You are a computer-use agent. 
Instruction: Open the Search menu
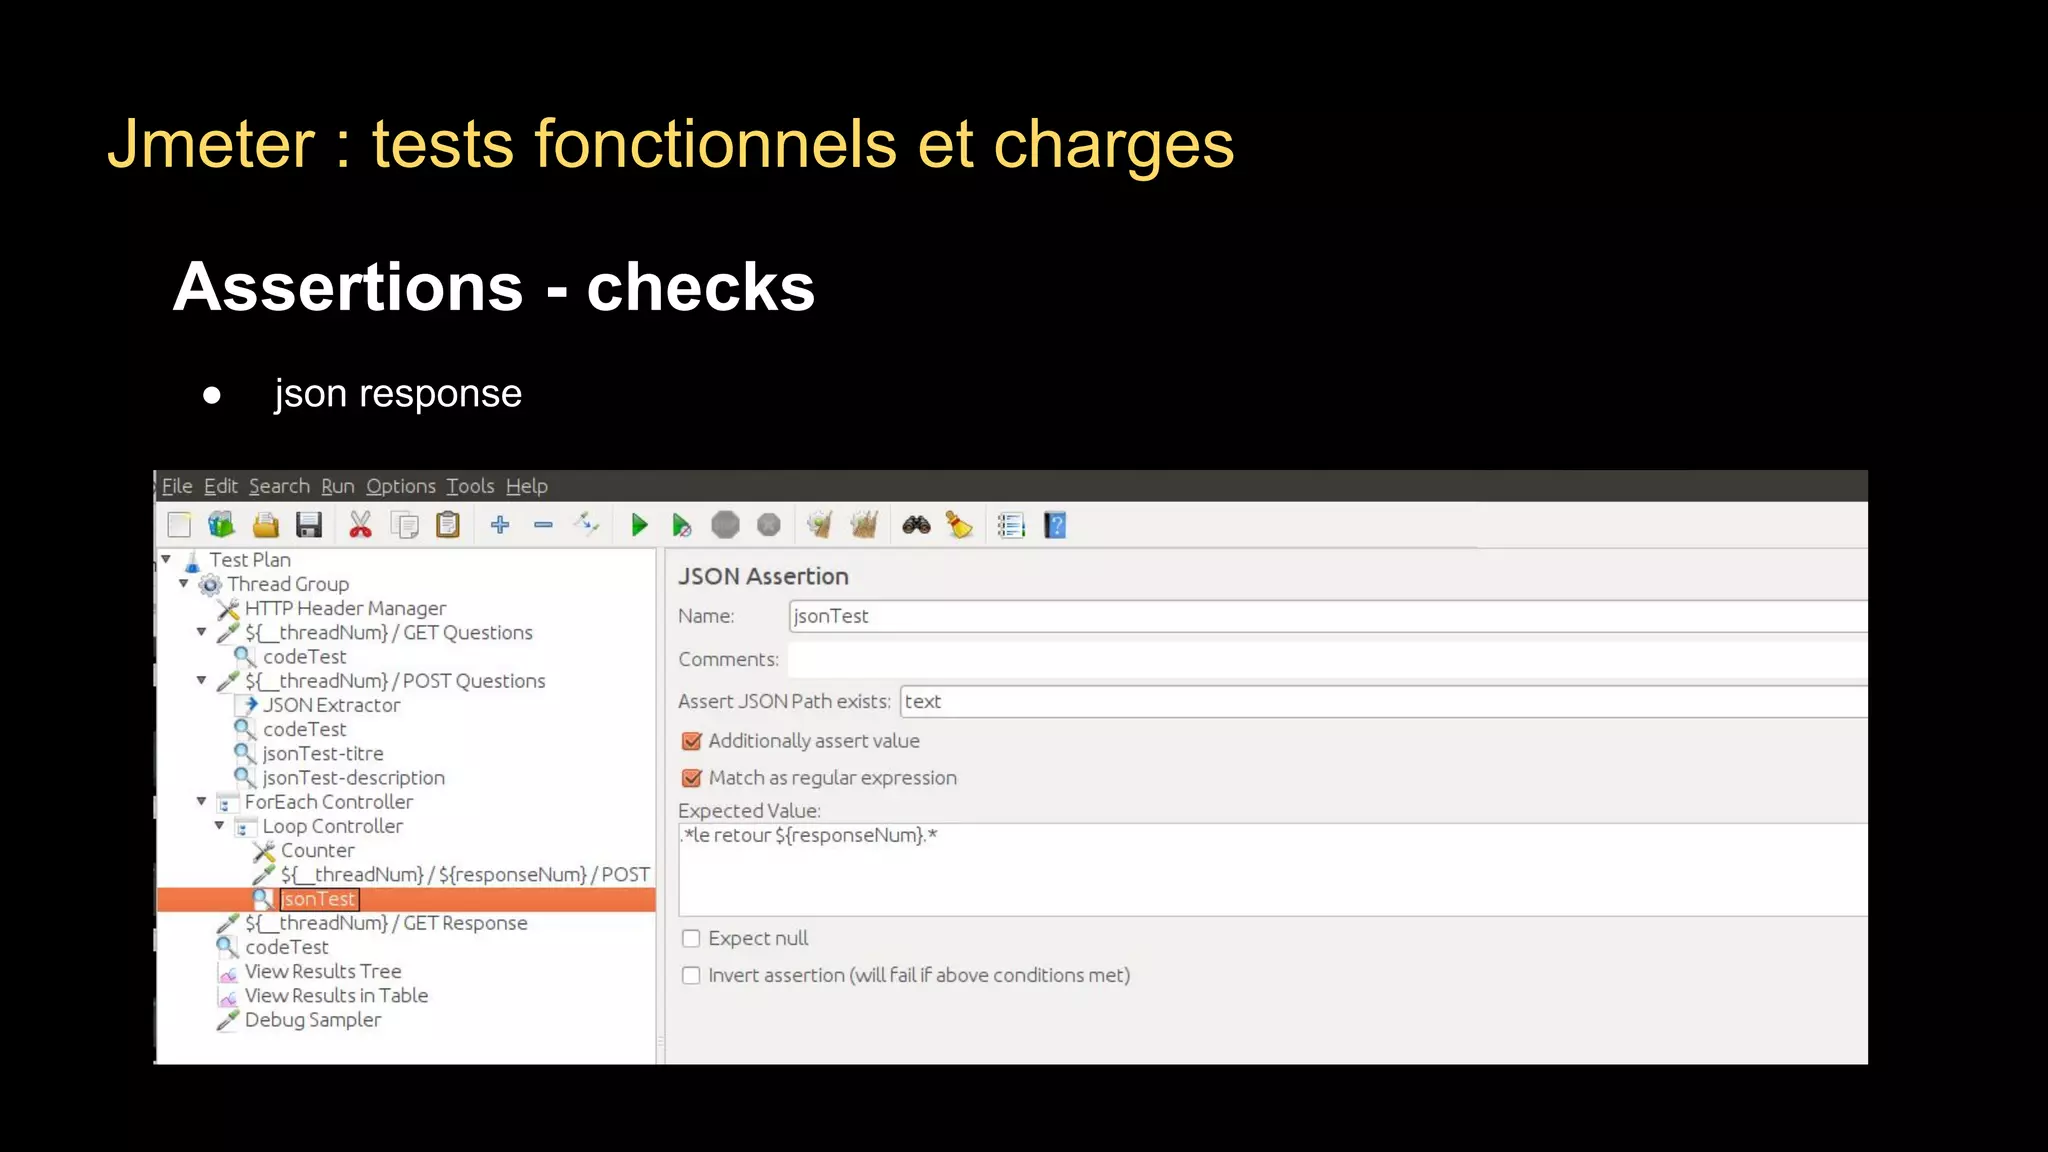(279, 486)
